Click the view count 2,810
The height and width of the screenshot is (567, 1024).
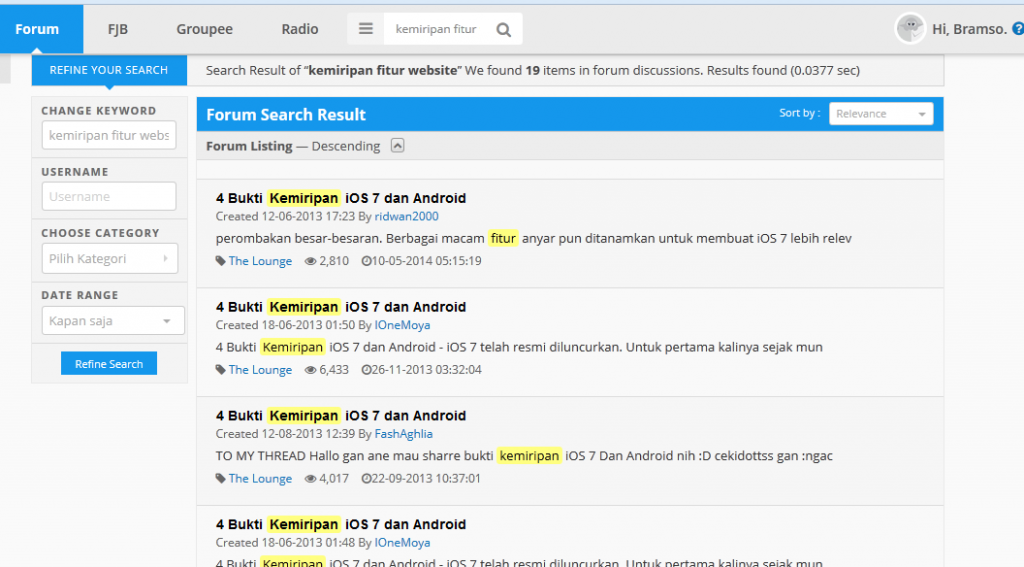coord(334,261)
